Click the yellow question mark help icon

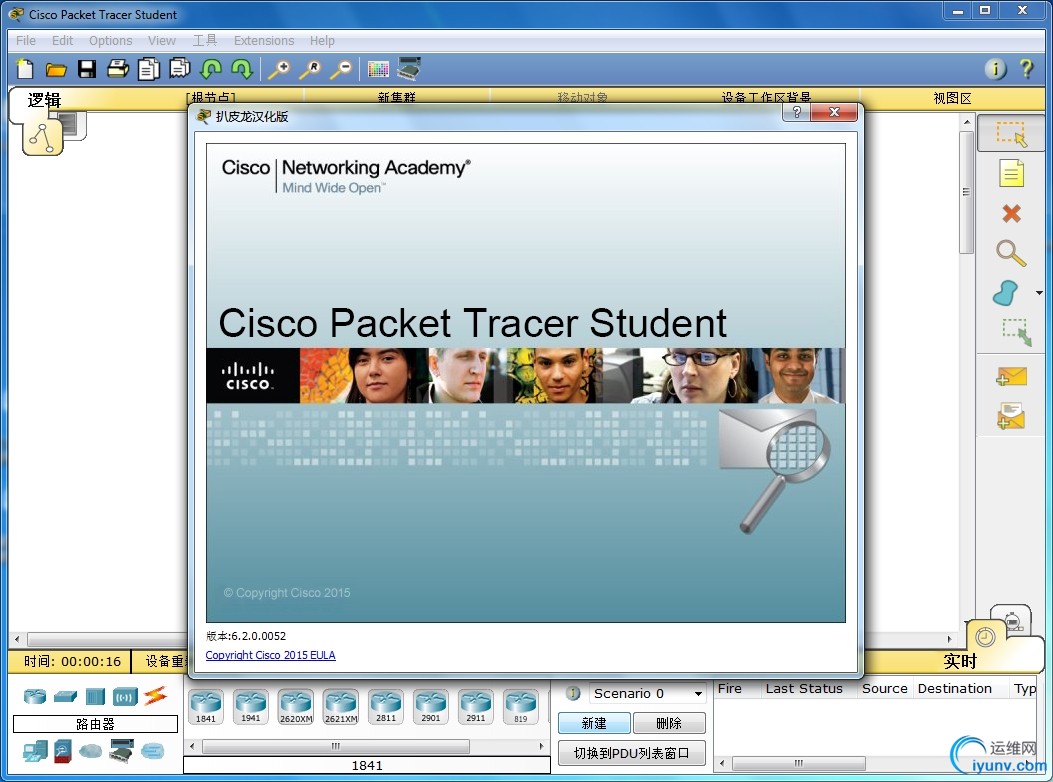pos(1026,69)
